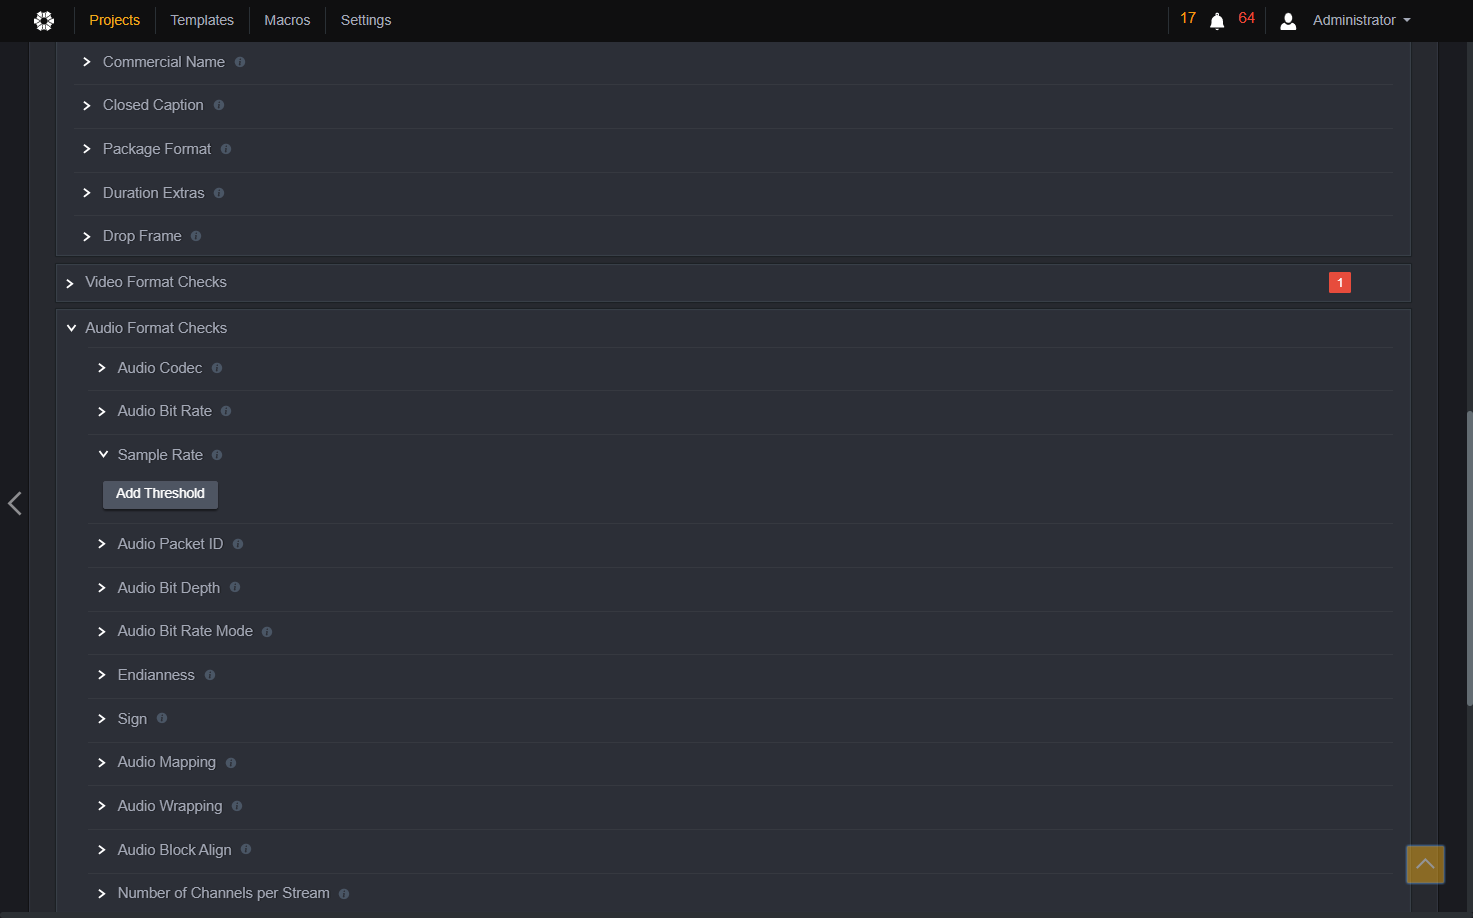Screen dimensions: 1473x918
Task: Open the Settings menu item
Action: pos(366,20)
